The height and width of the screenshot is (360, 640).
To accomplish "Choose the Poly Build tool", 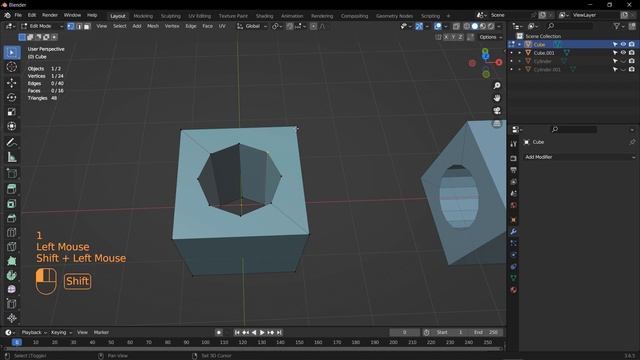I will click(x=11, y=261).
